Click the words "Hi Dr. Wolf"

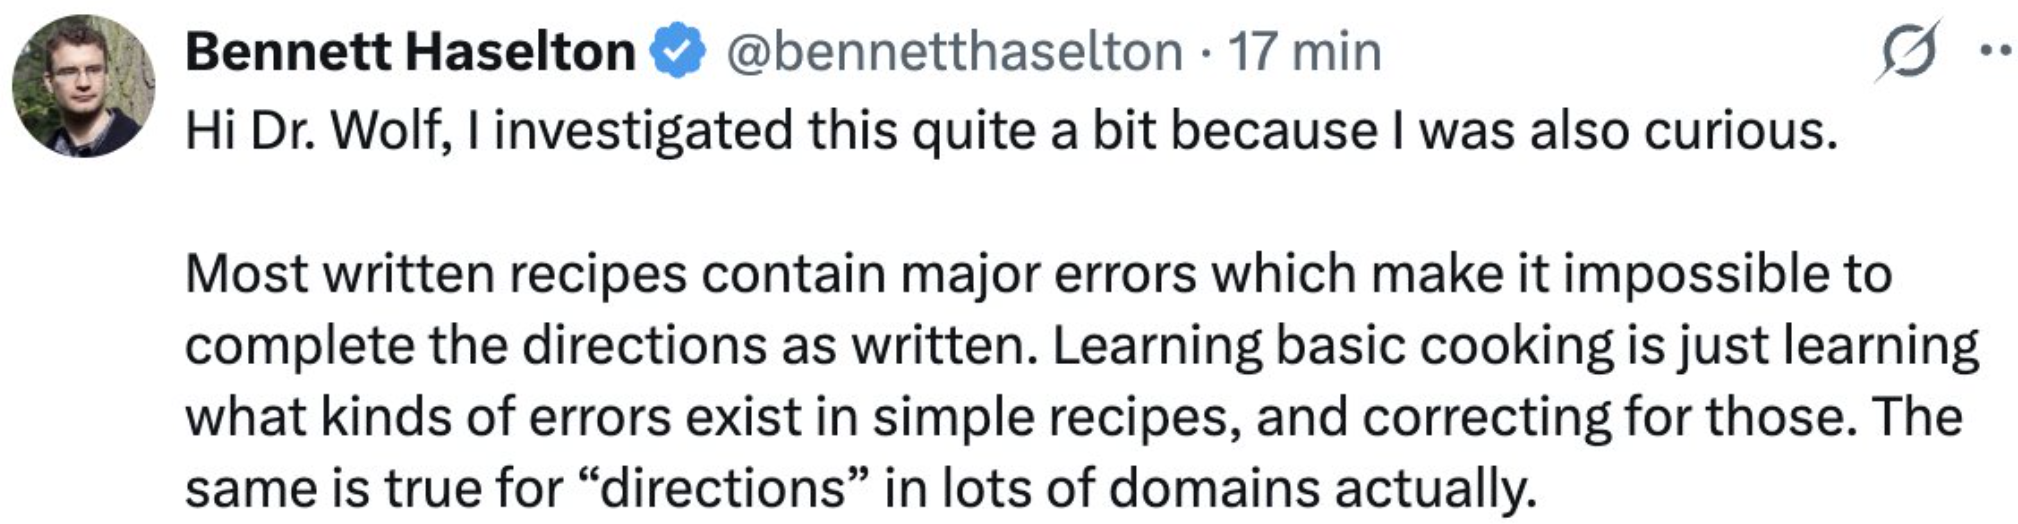pos(315,131)
